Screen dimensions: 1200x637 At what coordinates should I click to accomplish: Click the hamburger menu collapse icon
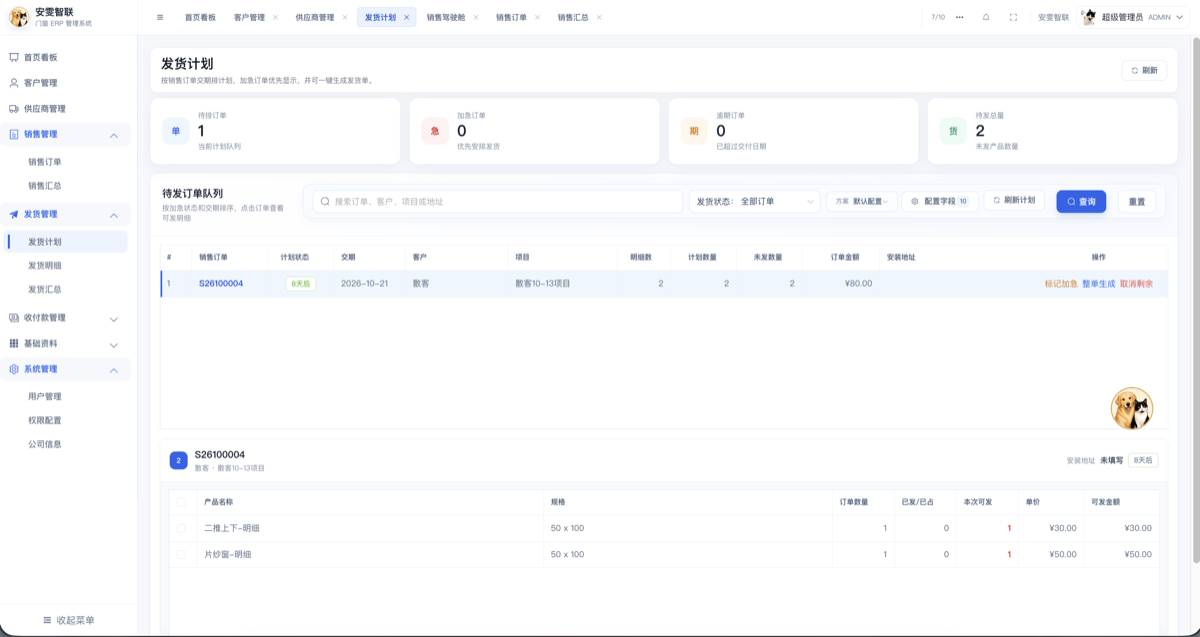pyautogui.click(x=160, y=17)
